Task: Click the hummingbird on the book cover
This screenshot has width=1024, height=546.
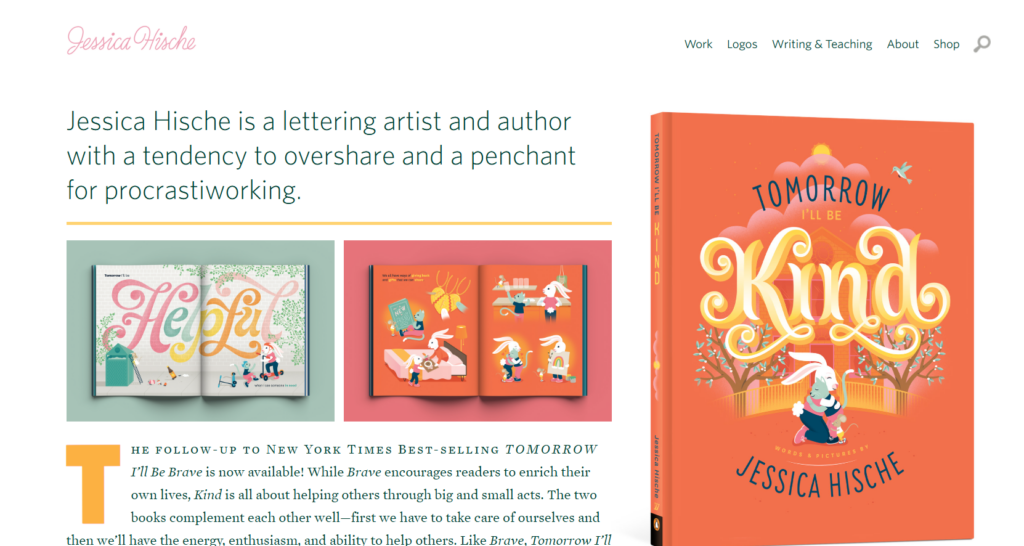Action: click(x=903, y=172)
